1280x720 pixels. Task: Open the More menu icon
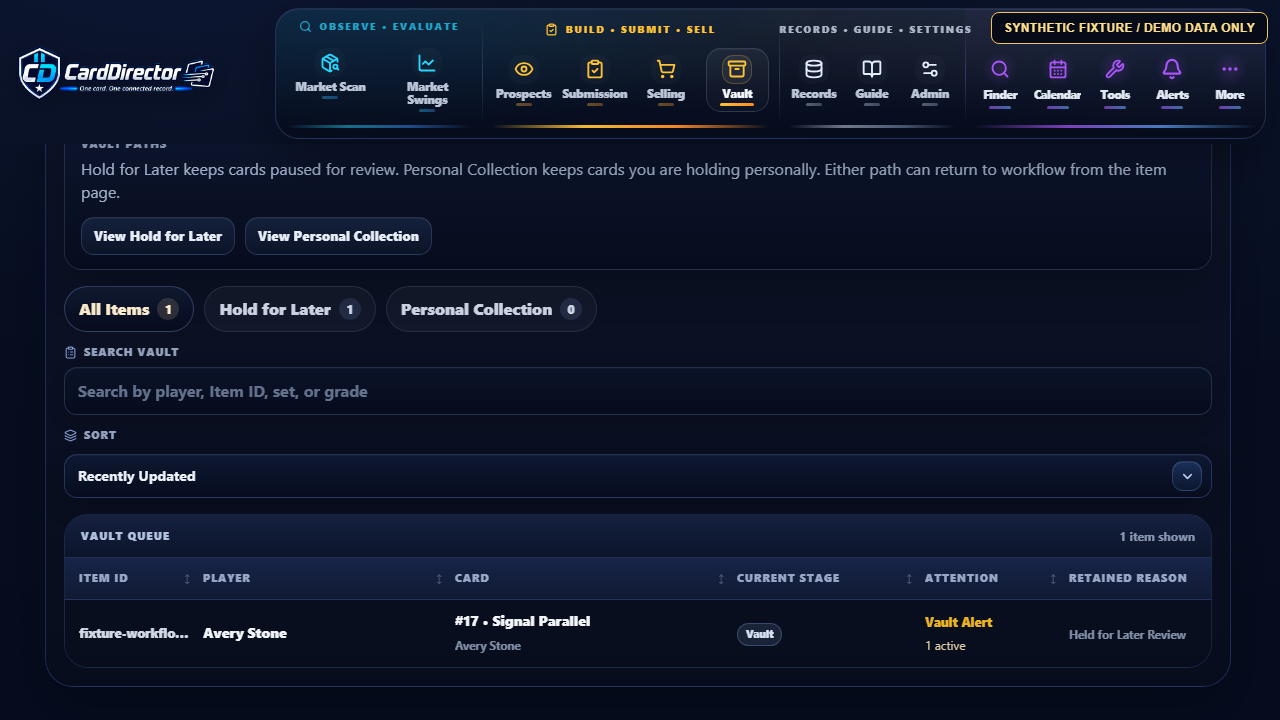(1230, 69)
